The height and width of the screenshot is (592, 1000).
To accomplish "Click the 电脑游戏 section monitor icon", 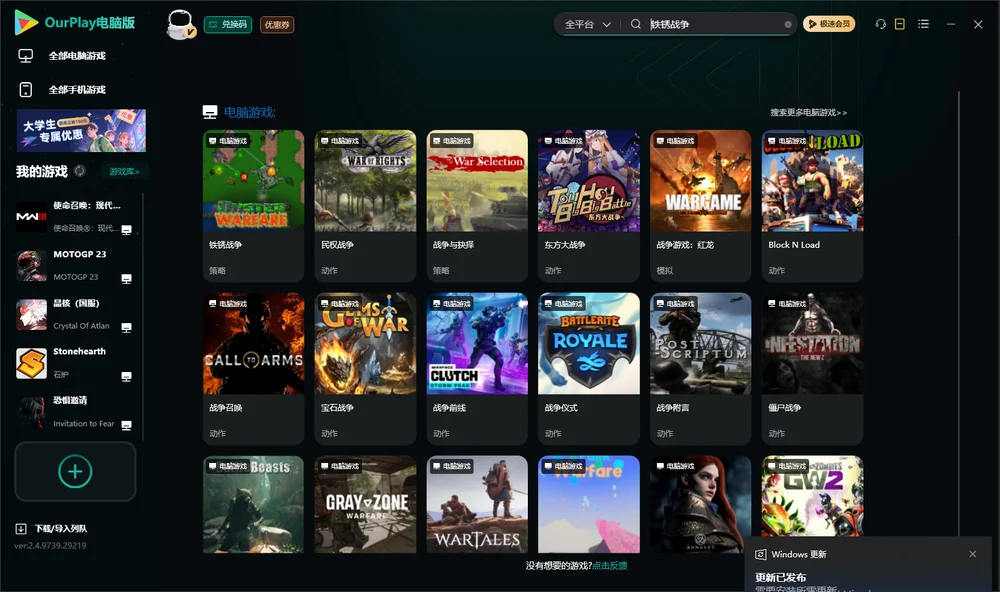I will [210, 112].
